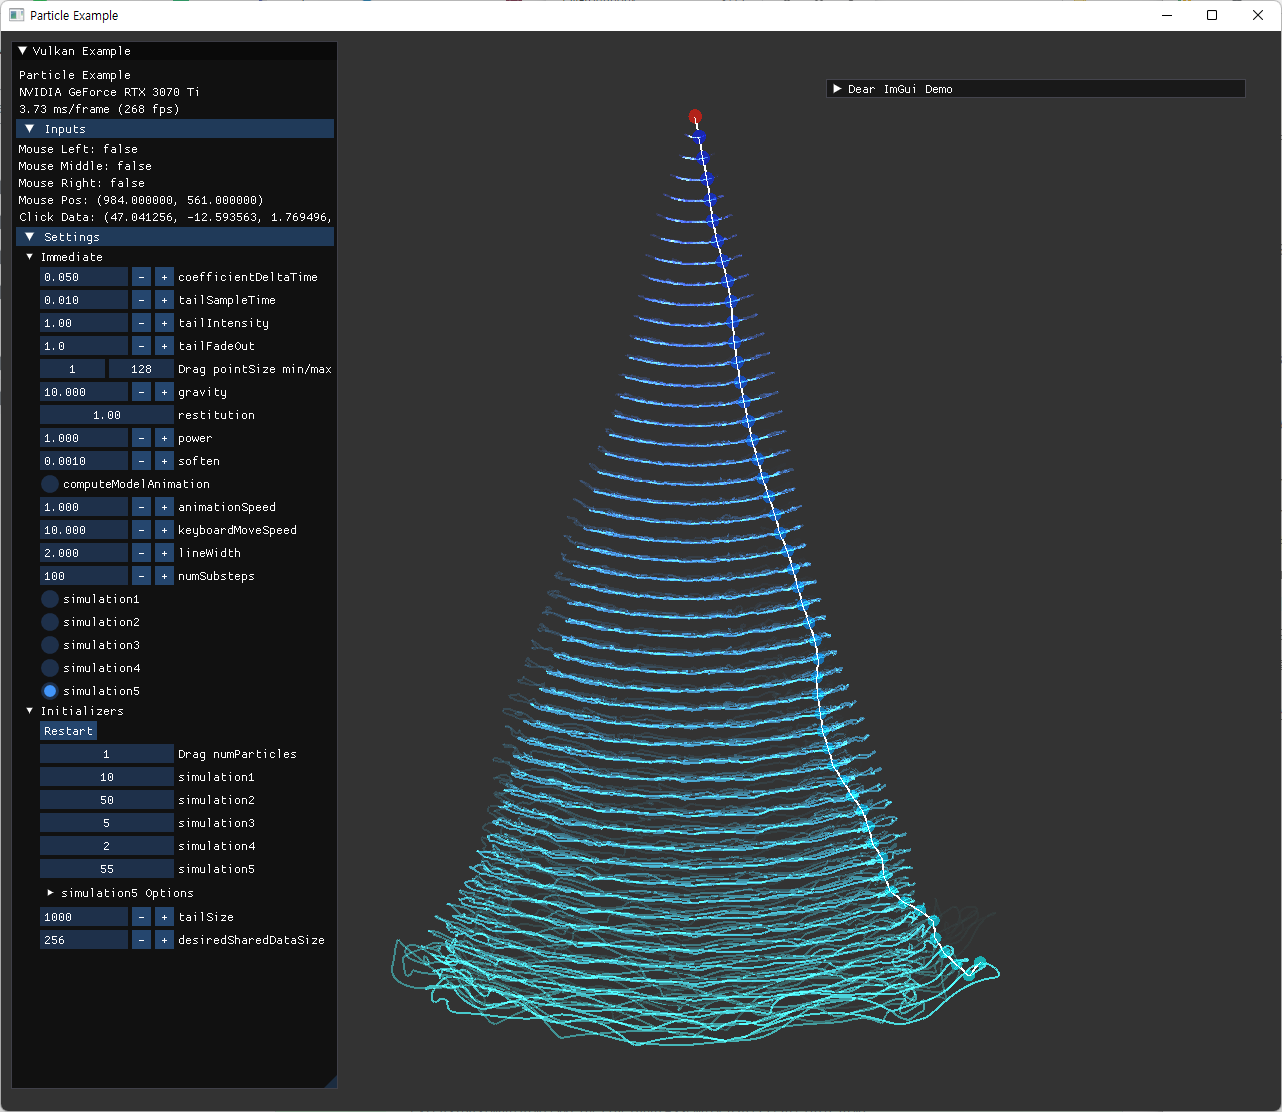The image size is (1282, 1112).
Task: Collapse the Immediate tree node
Action: coord(30,257)
